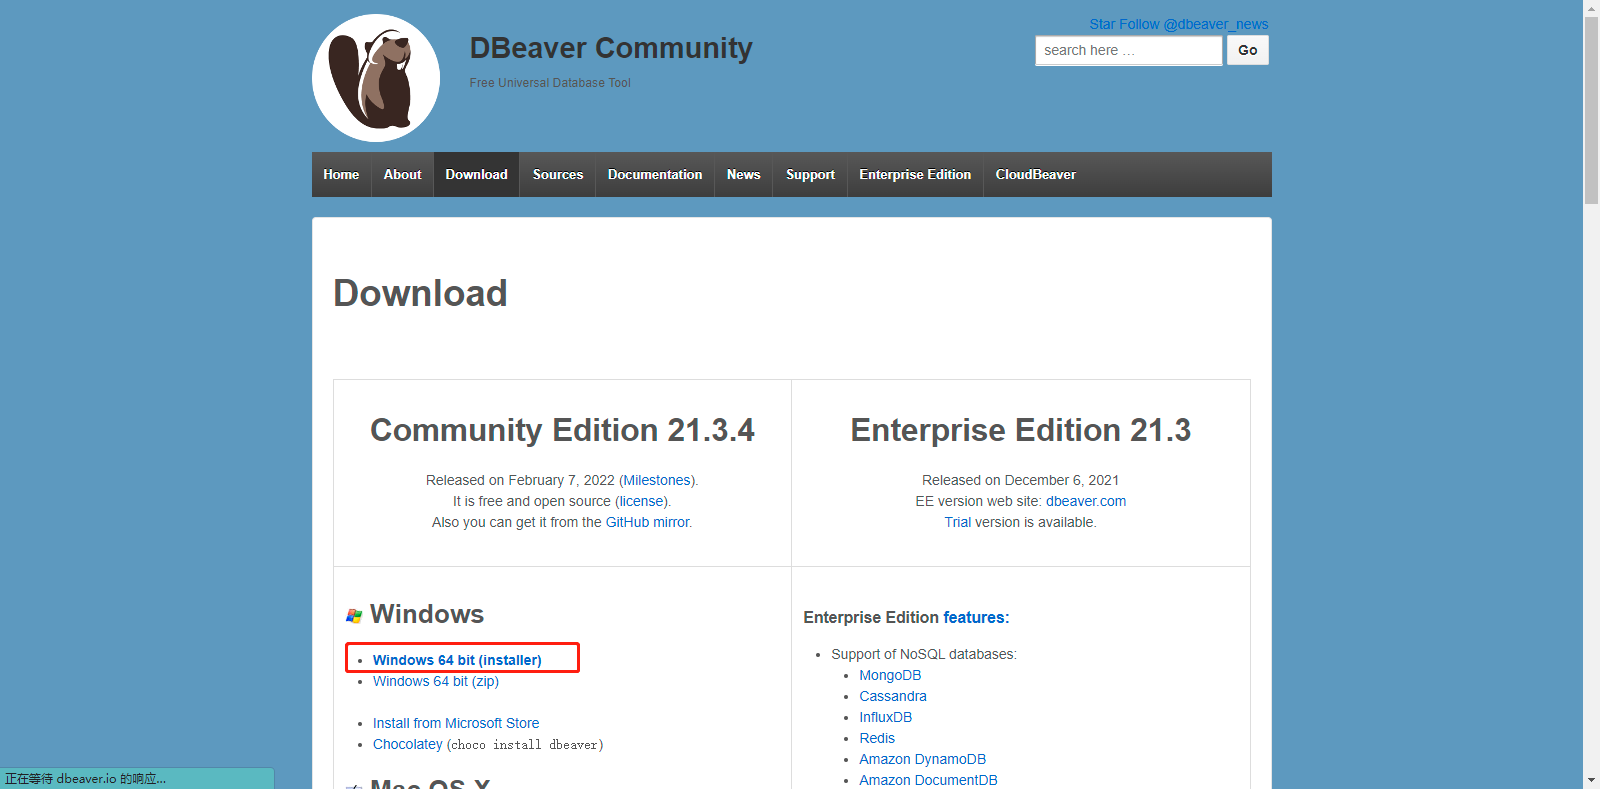Focus the 'search here' input field

(x=1129, y=50)
